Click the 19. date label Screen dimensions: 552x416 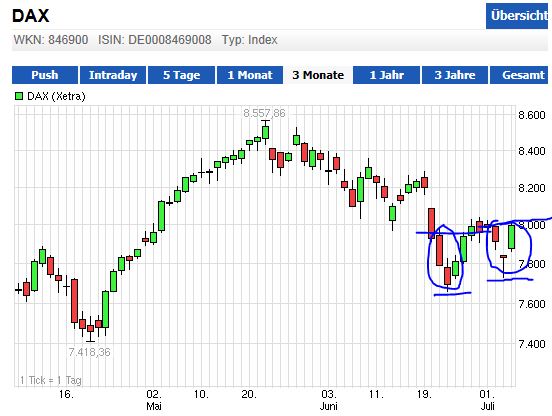(424, 394)
